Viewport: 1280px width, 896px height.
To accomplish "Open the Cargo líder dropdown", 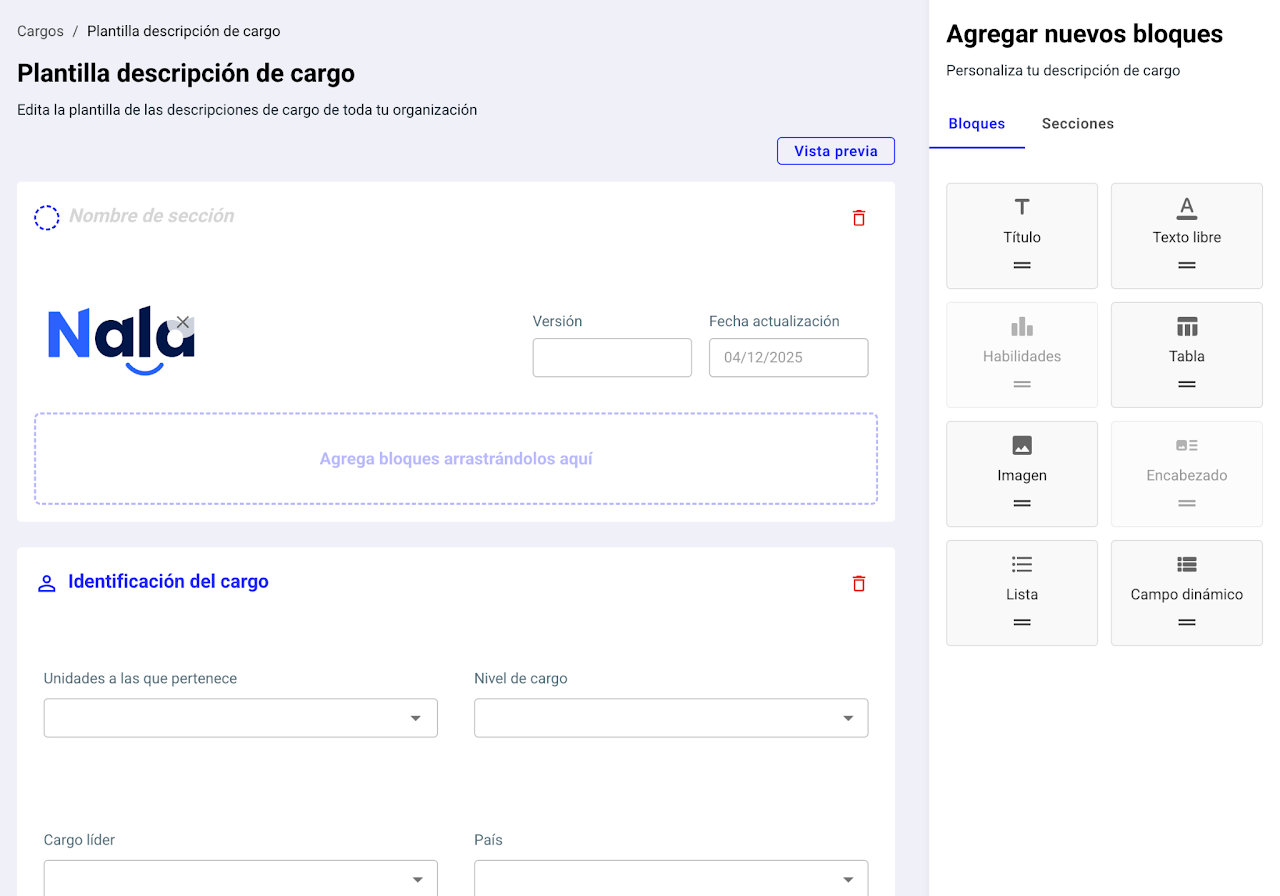I will click(x=240, y=879).
